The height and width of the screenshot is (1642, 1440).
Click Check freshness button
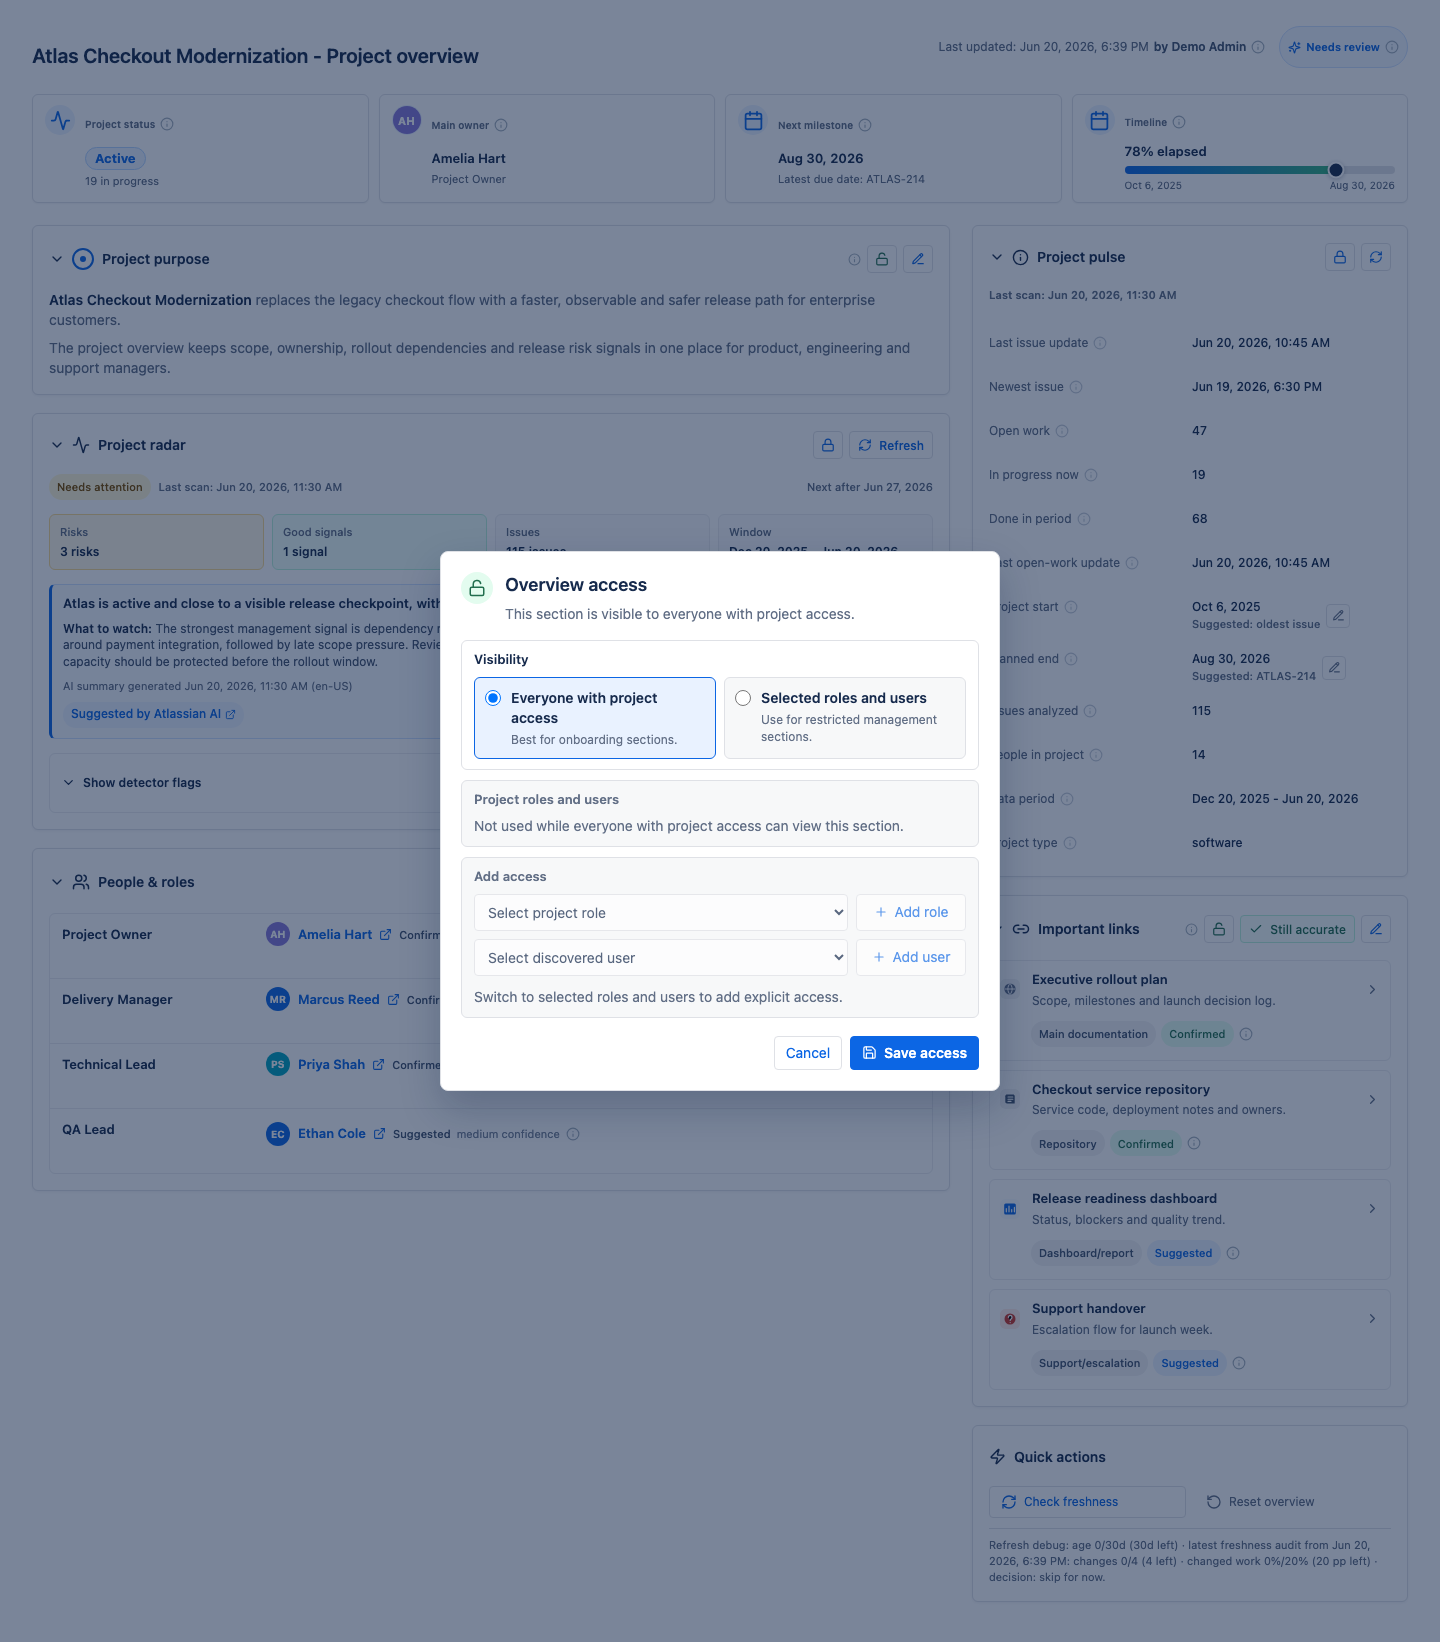[1087, 1502]
